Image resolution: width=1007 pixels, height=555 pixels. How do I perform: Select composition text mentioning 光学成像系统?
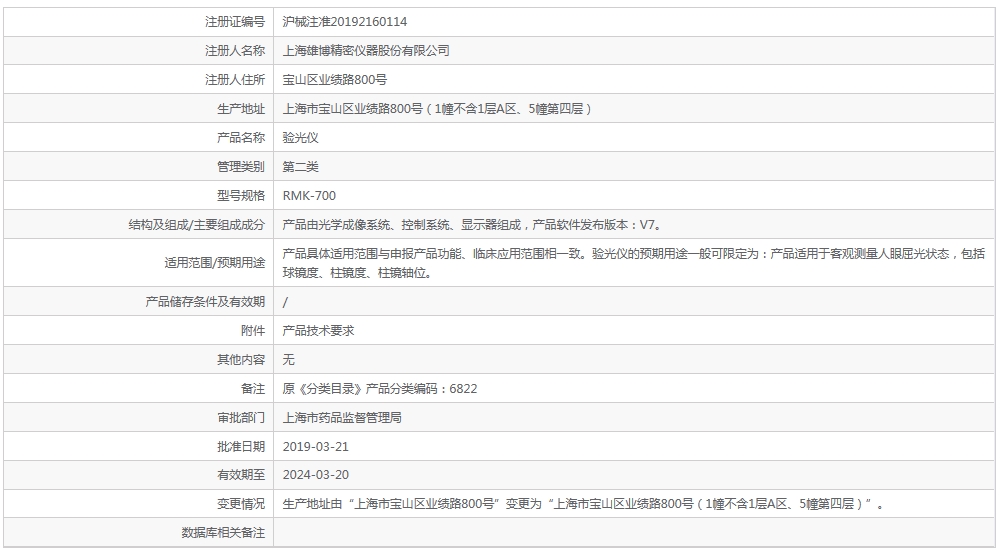click(473, 225)
